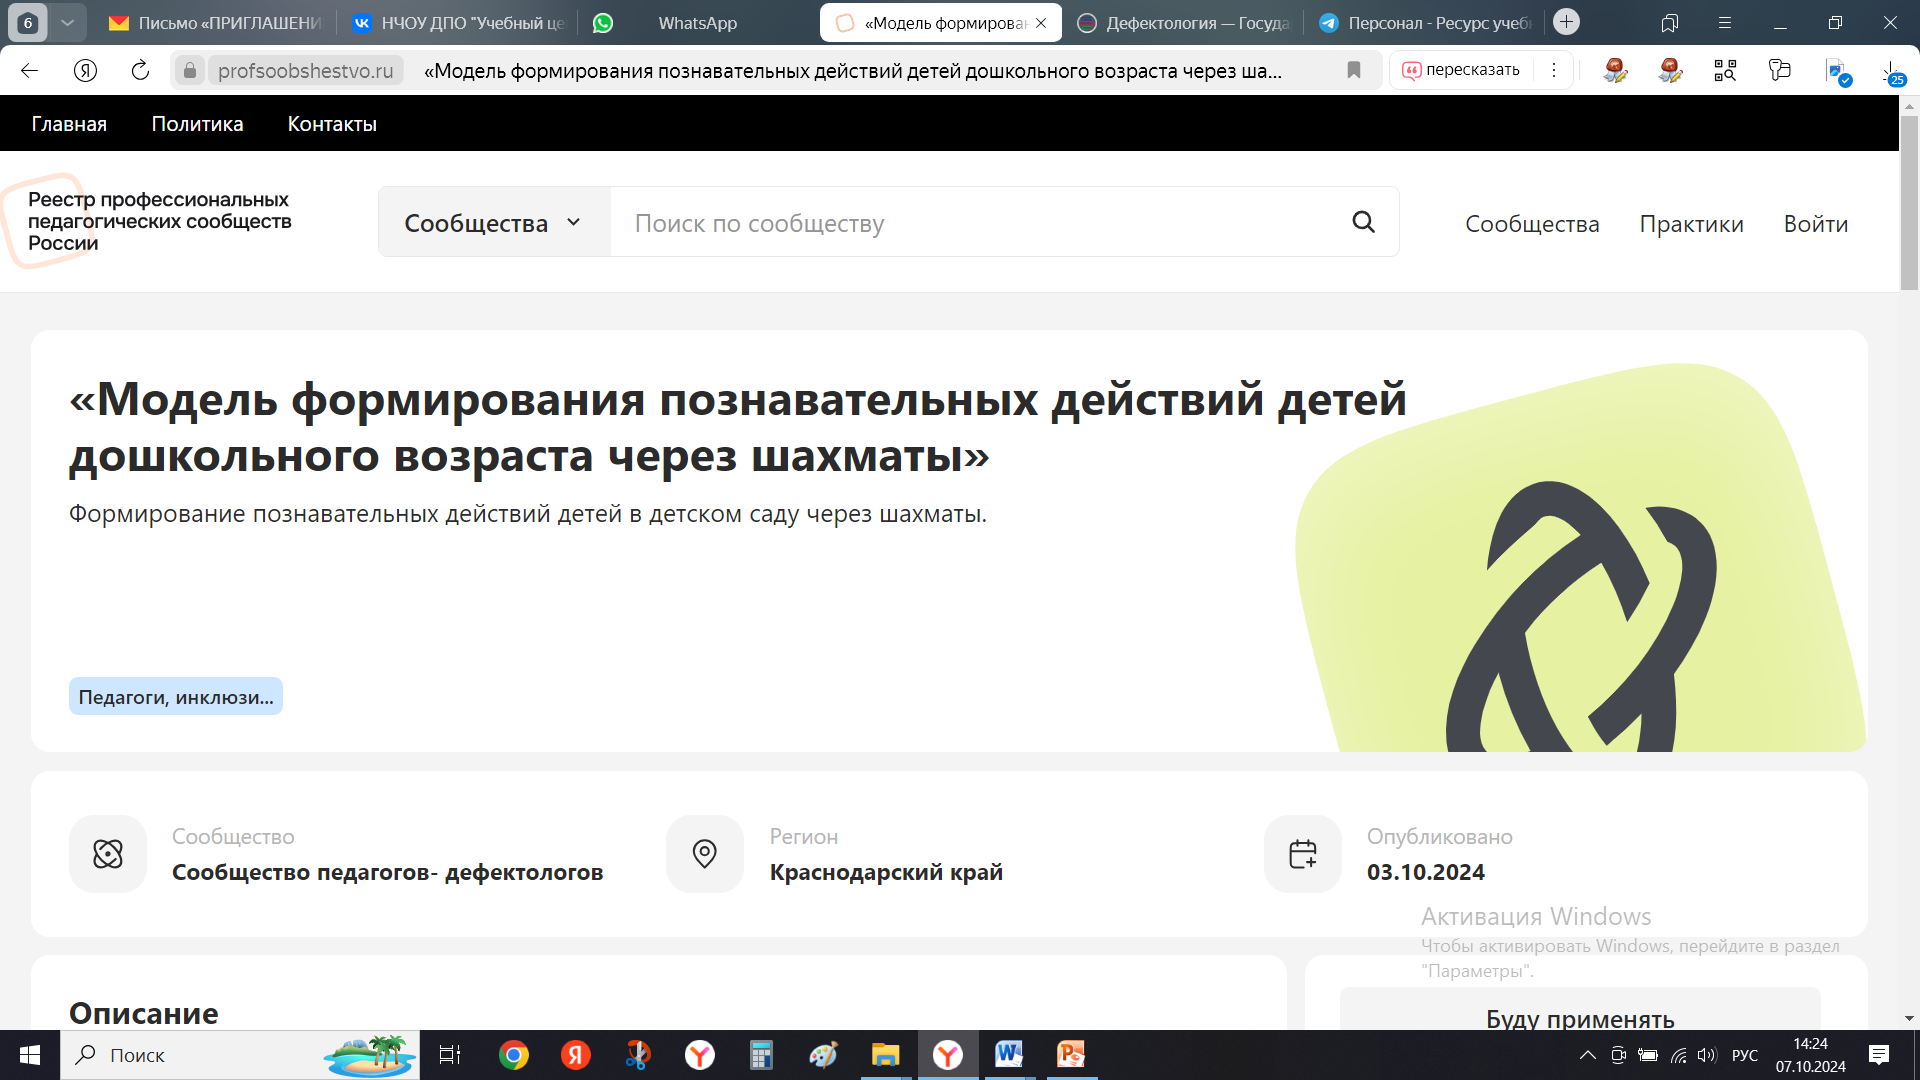Expand the tab list chevron near counter
The width and height of the screenshot is (1920, 1080).
click(x=67, y=22)
